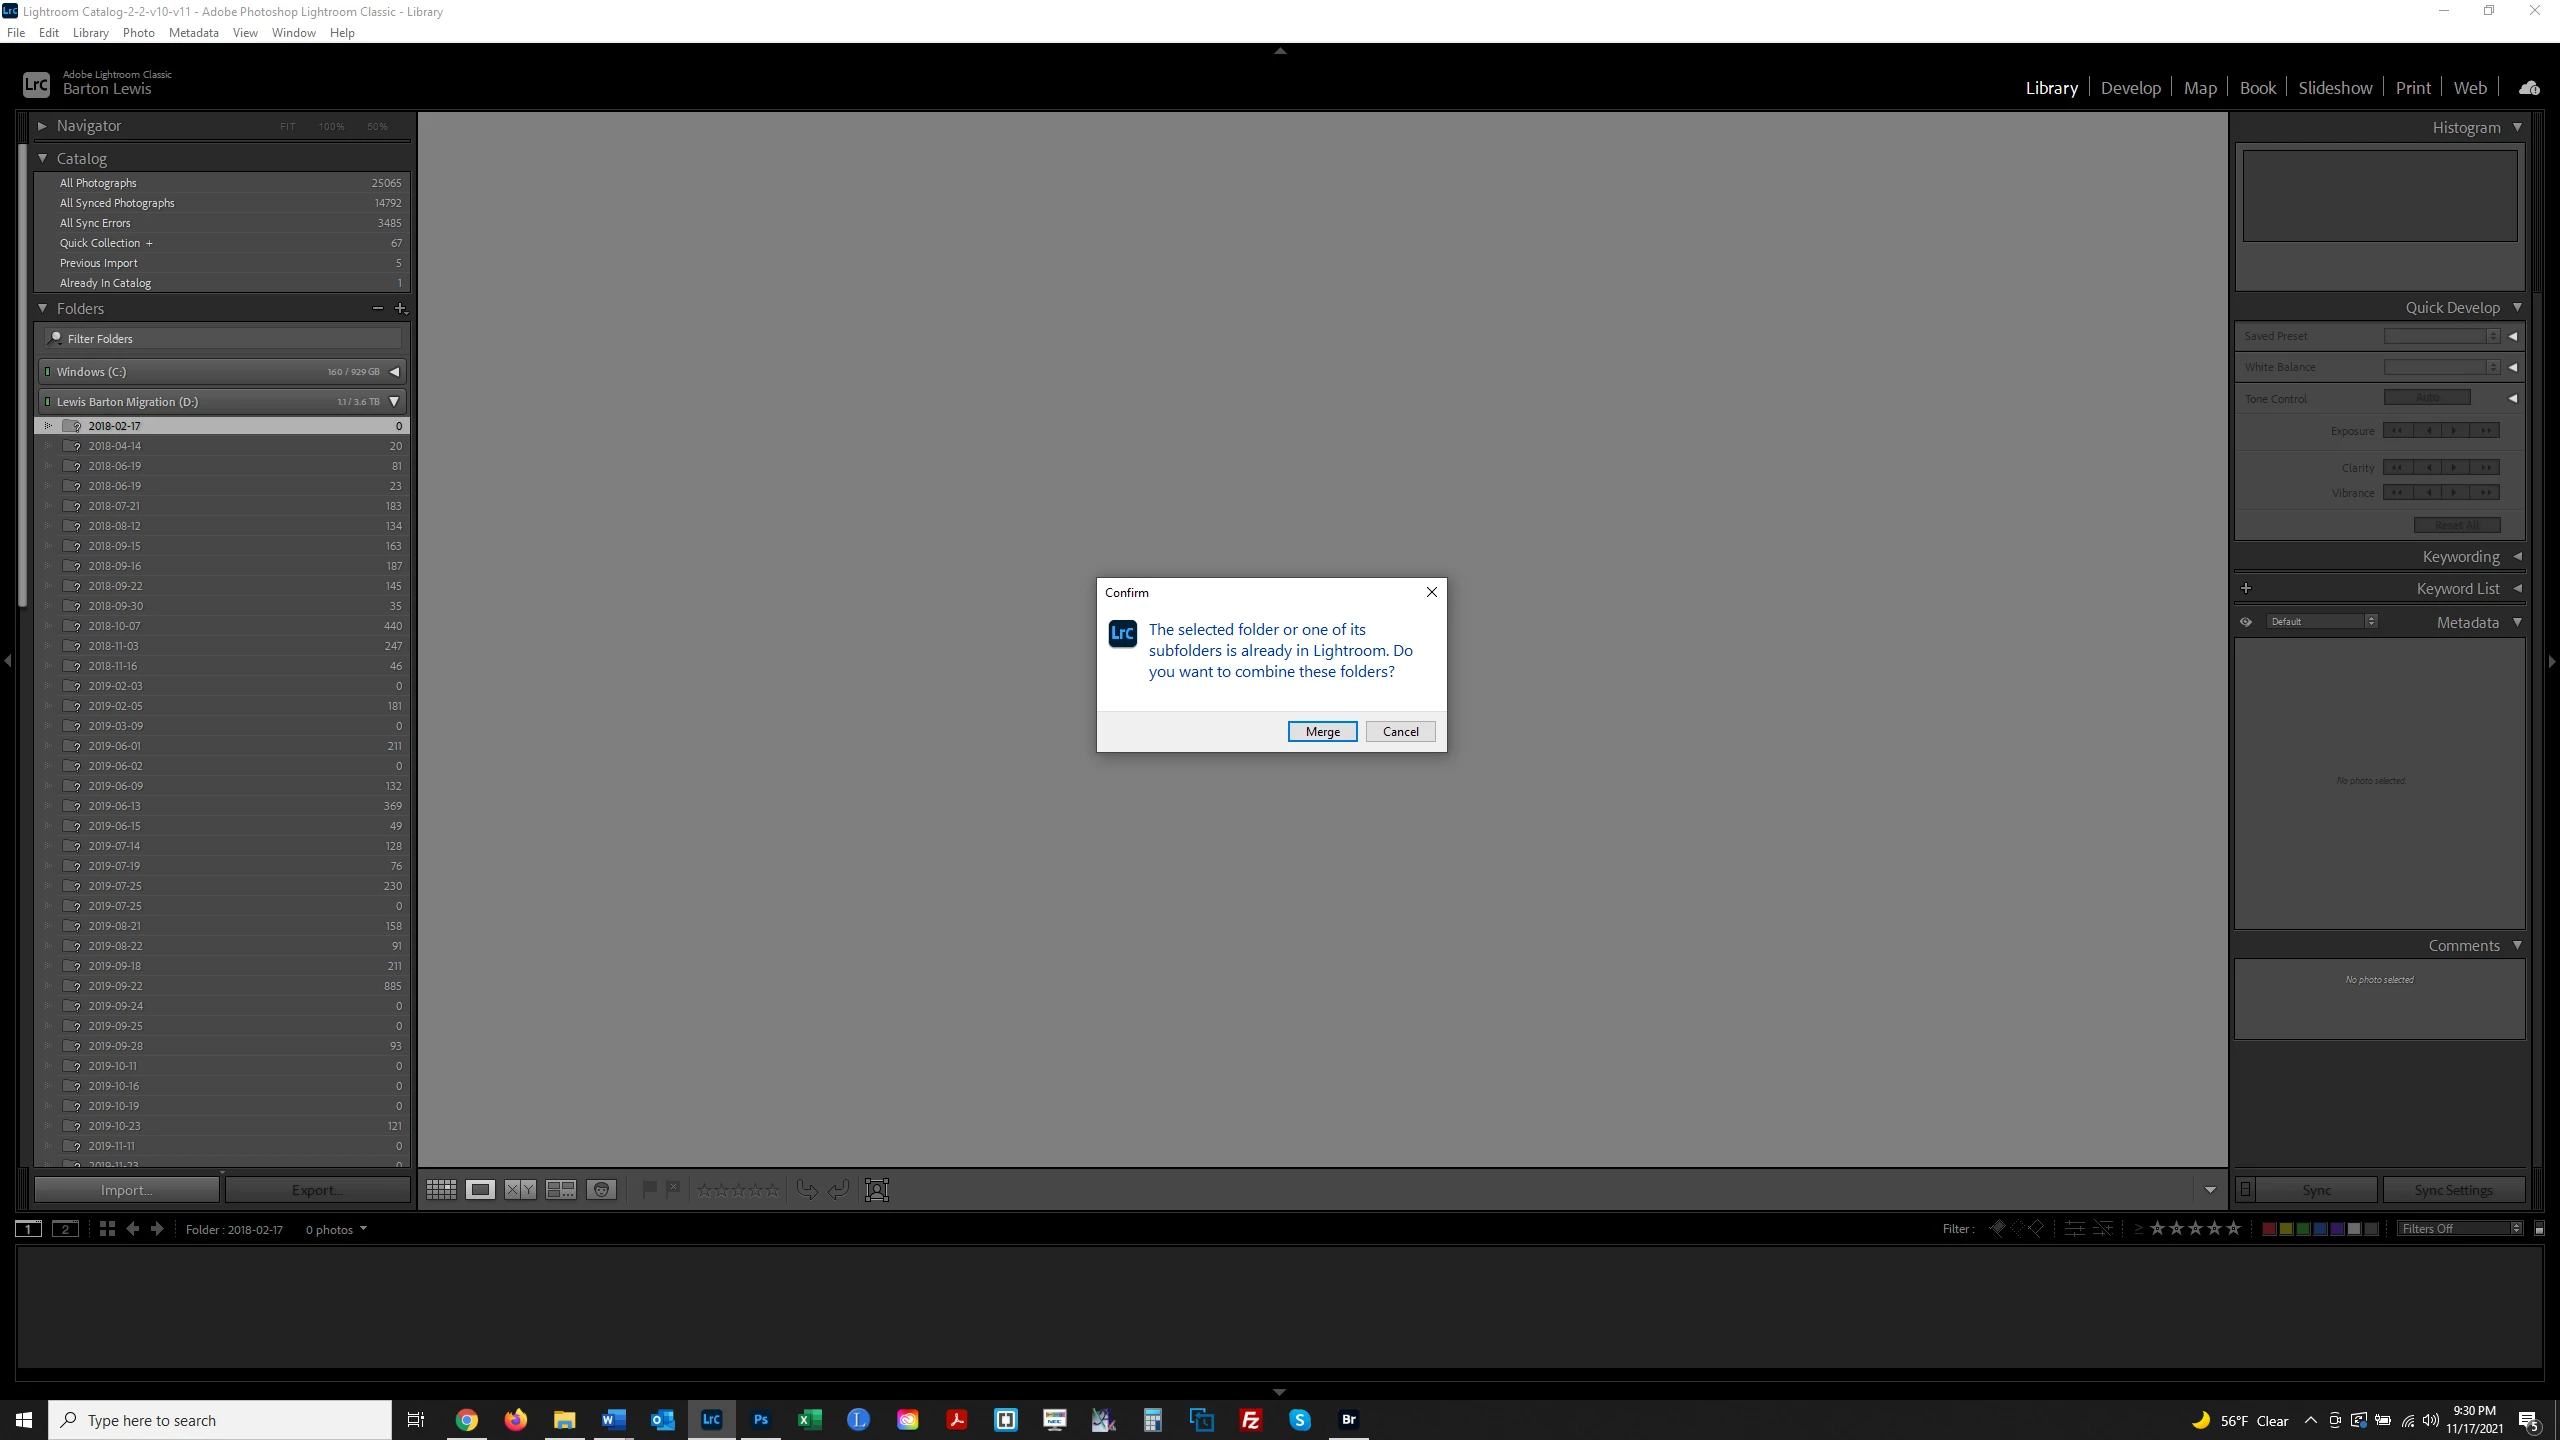This screenshot has width=2560, height=1440.
Task: Collapse the Lewis Barton Migration (D:) volume
Action: [394, 402]
